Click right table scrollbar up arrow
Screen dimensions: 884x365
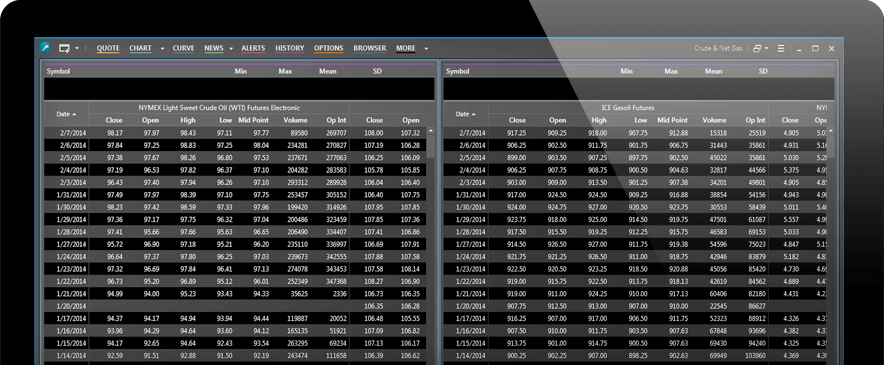point(830,130)
